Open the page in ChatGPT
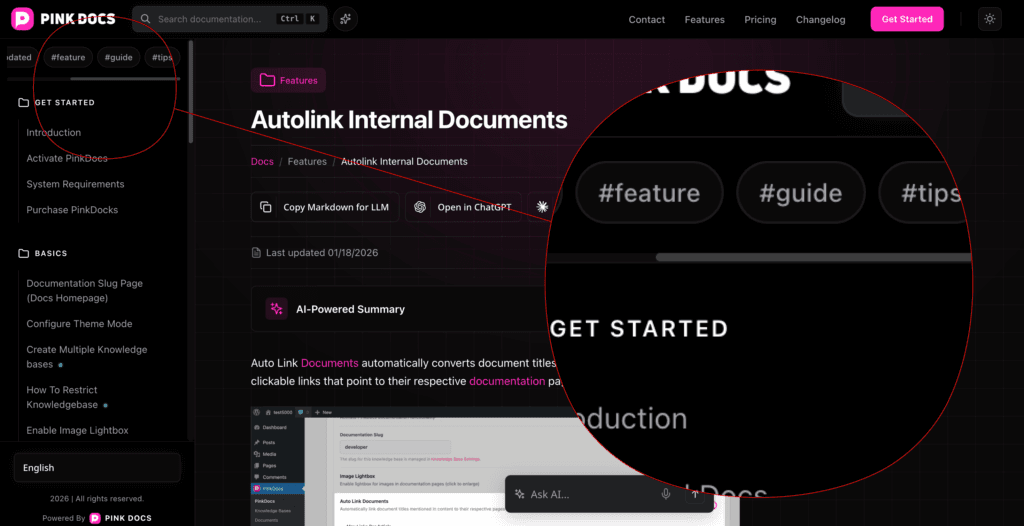The height and width of the screenshot is (526, 1024). [463, 207]
